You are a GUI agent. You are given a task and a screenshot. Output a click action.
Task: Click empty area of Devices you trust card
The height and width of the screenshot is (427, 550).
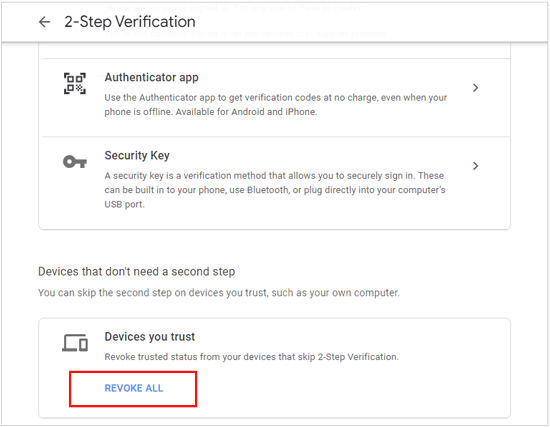pyautogui.click(x=351, y=389)
